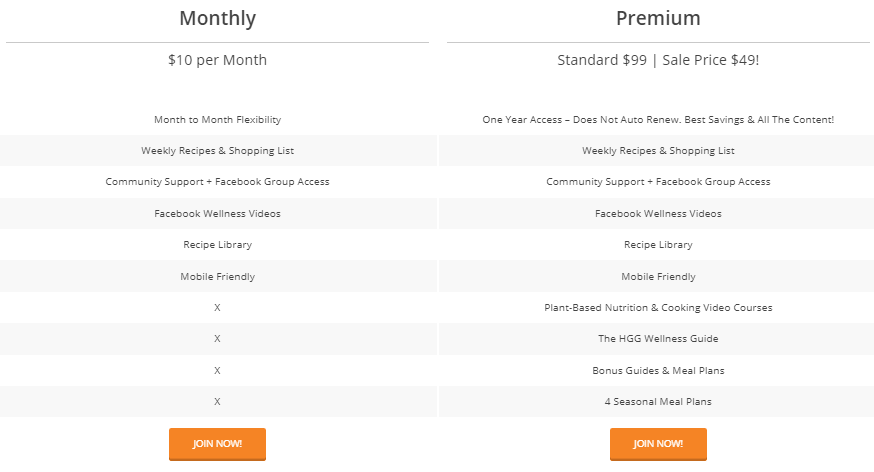The width and height of the screenshot is (874, 472).
Task: Click Bonus Guides & Meal Plans feature
Action: tap(658, 371)
